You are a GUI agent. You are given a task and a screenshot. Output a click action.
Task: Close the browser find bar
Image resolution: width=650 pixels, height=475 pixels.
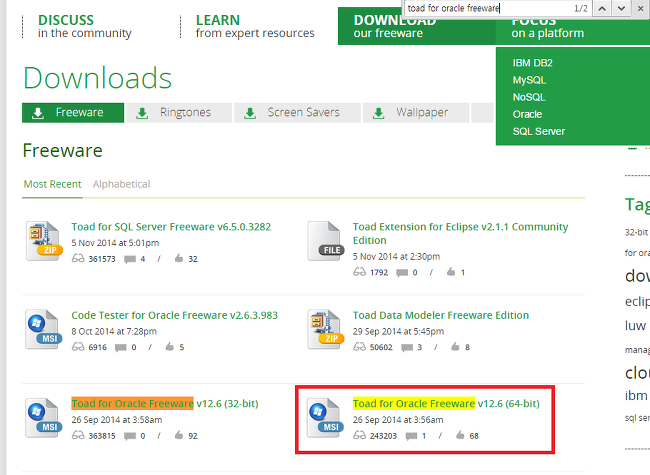(640, 8)
